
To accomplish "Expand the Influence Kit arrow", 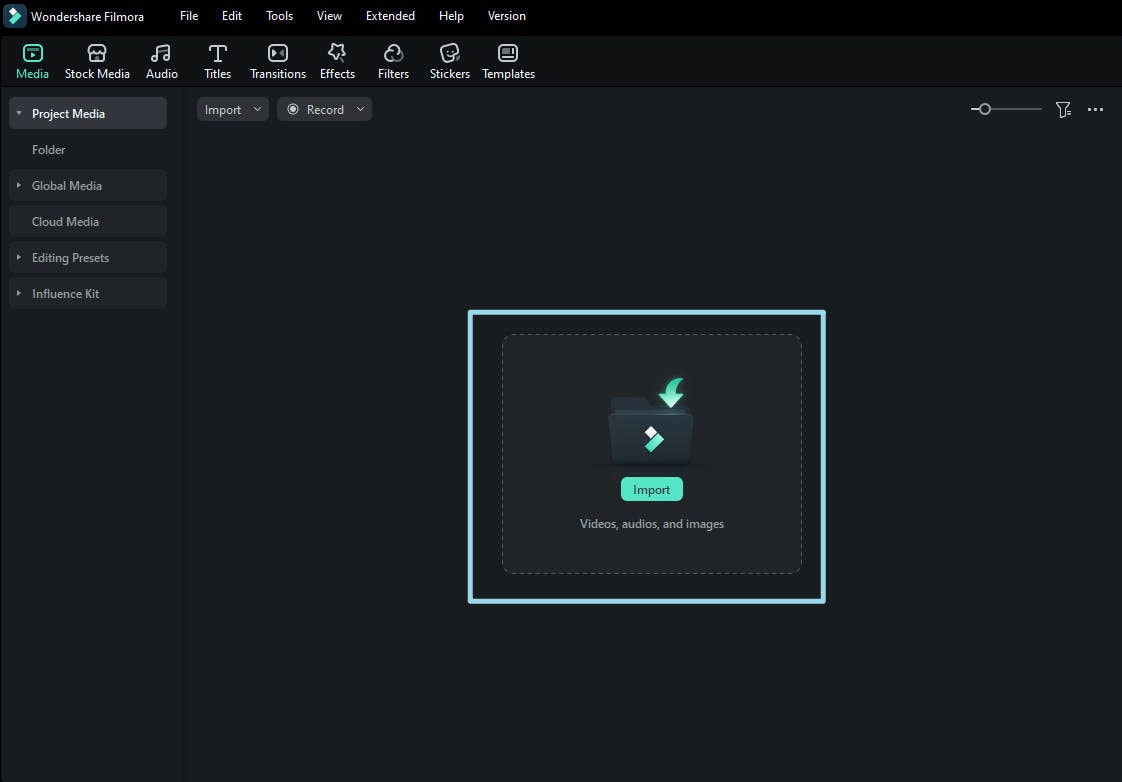I will (x=19, y=293).
